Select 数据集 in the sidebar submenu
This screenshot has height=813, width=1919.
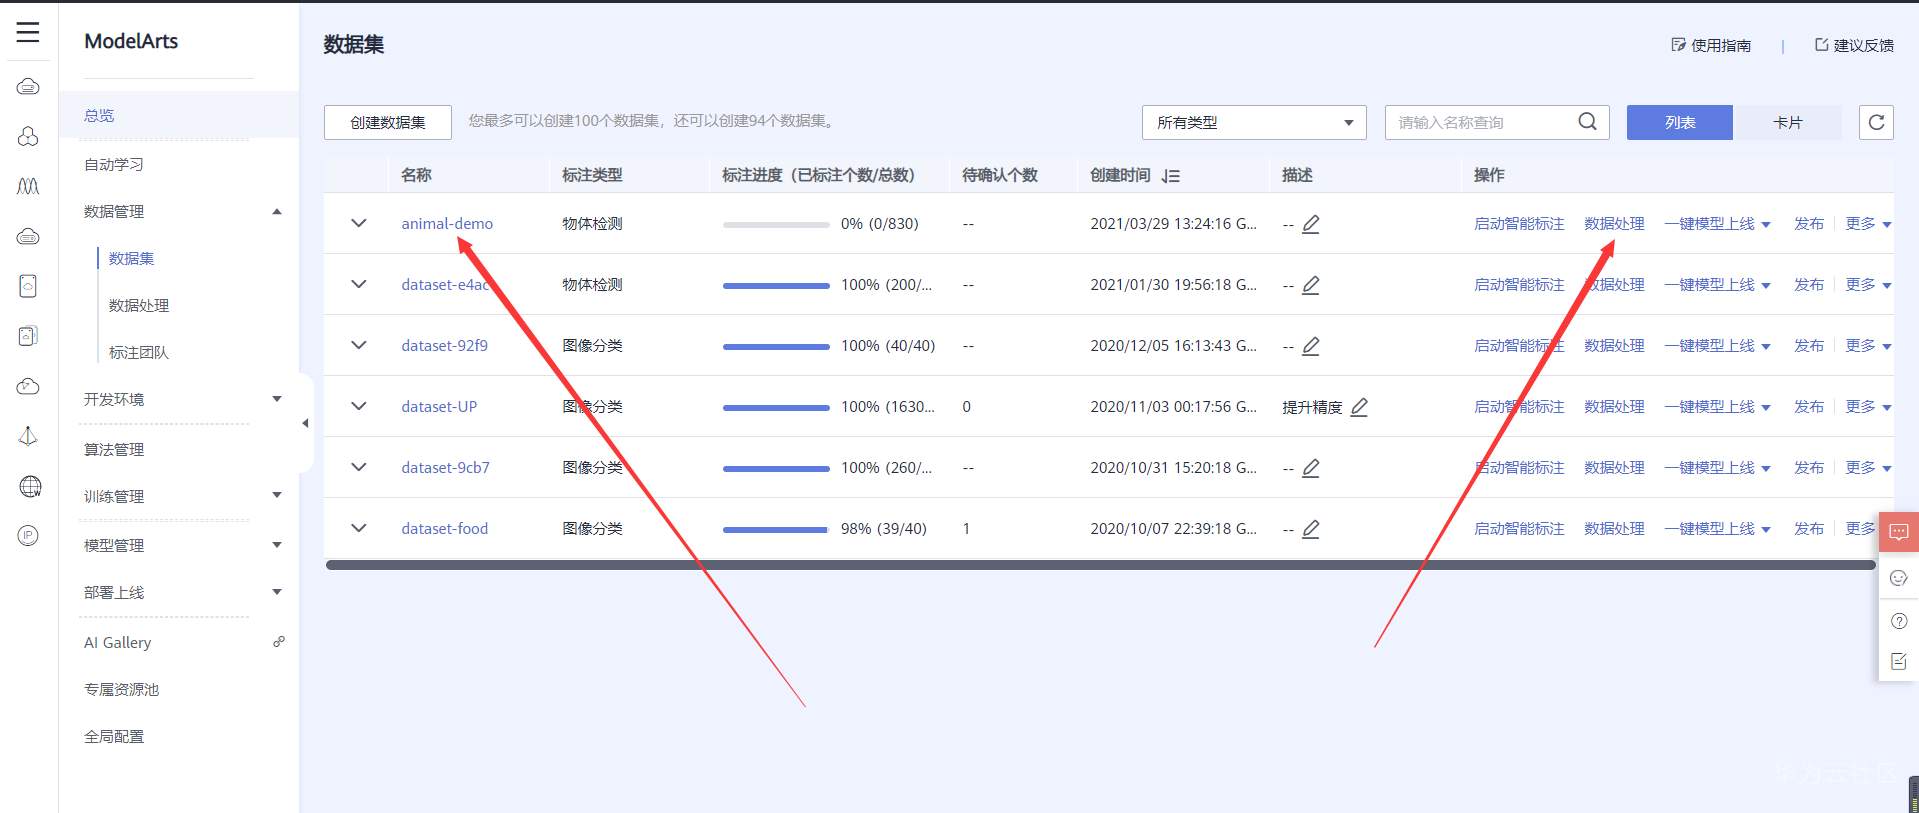click(131, 258)
